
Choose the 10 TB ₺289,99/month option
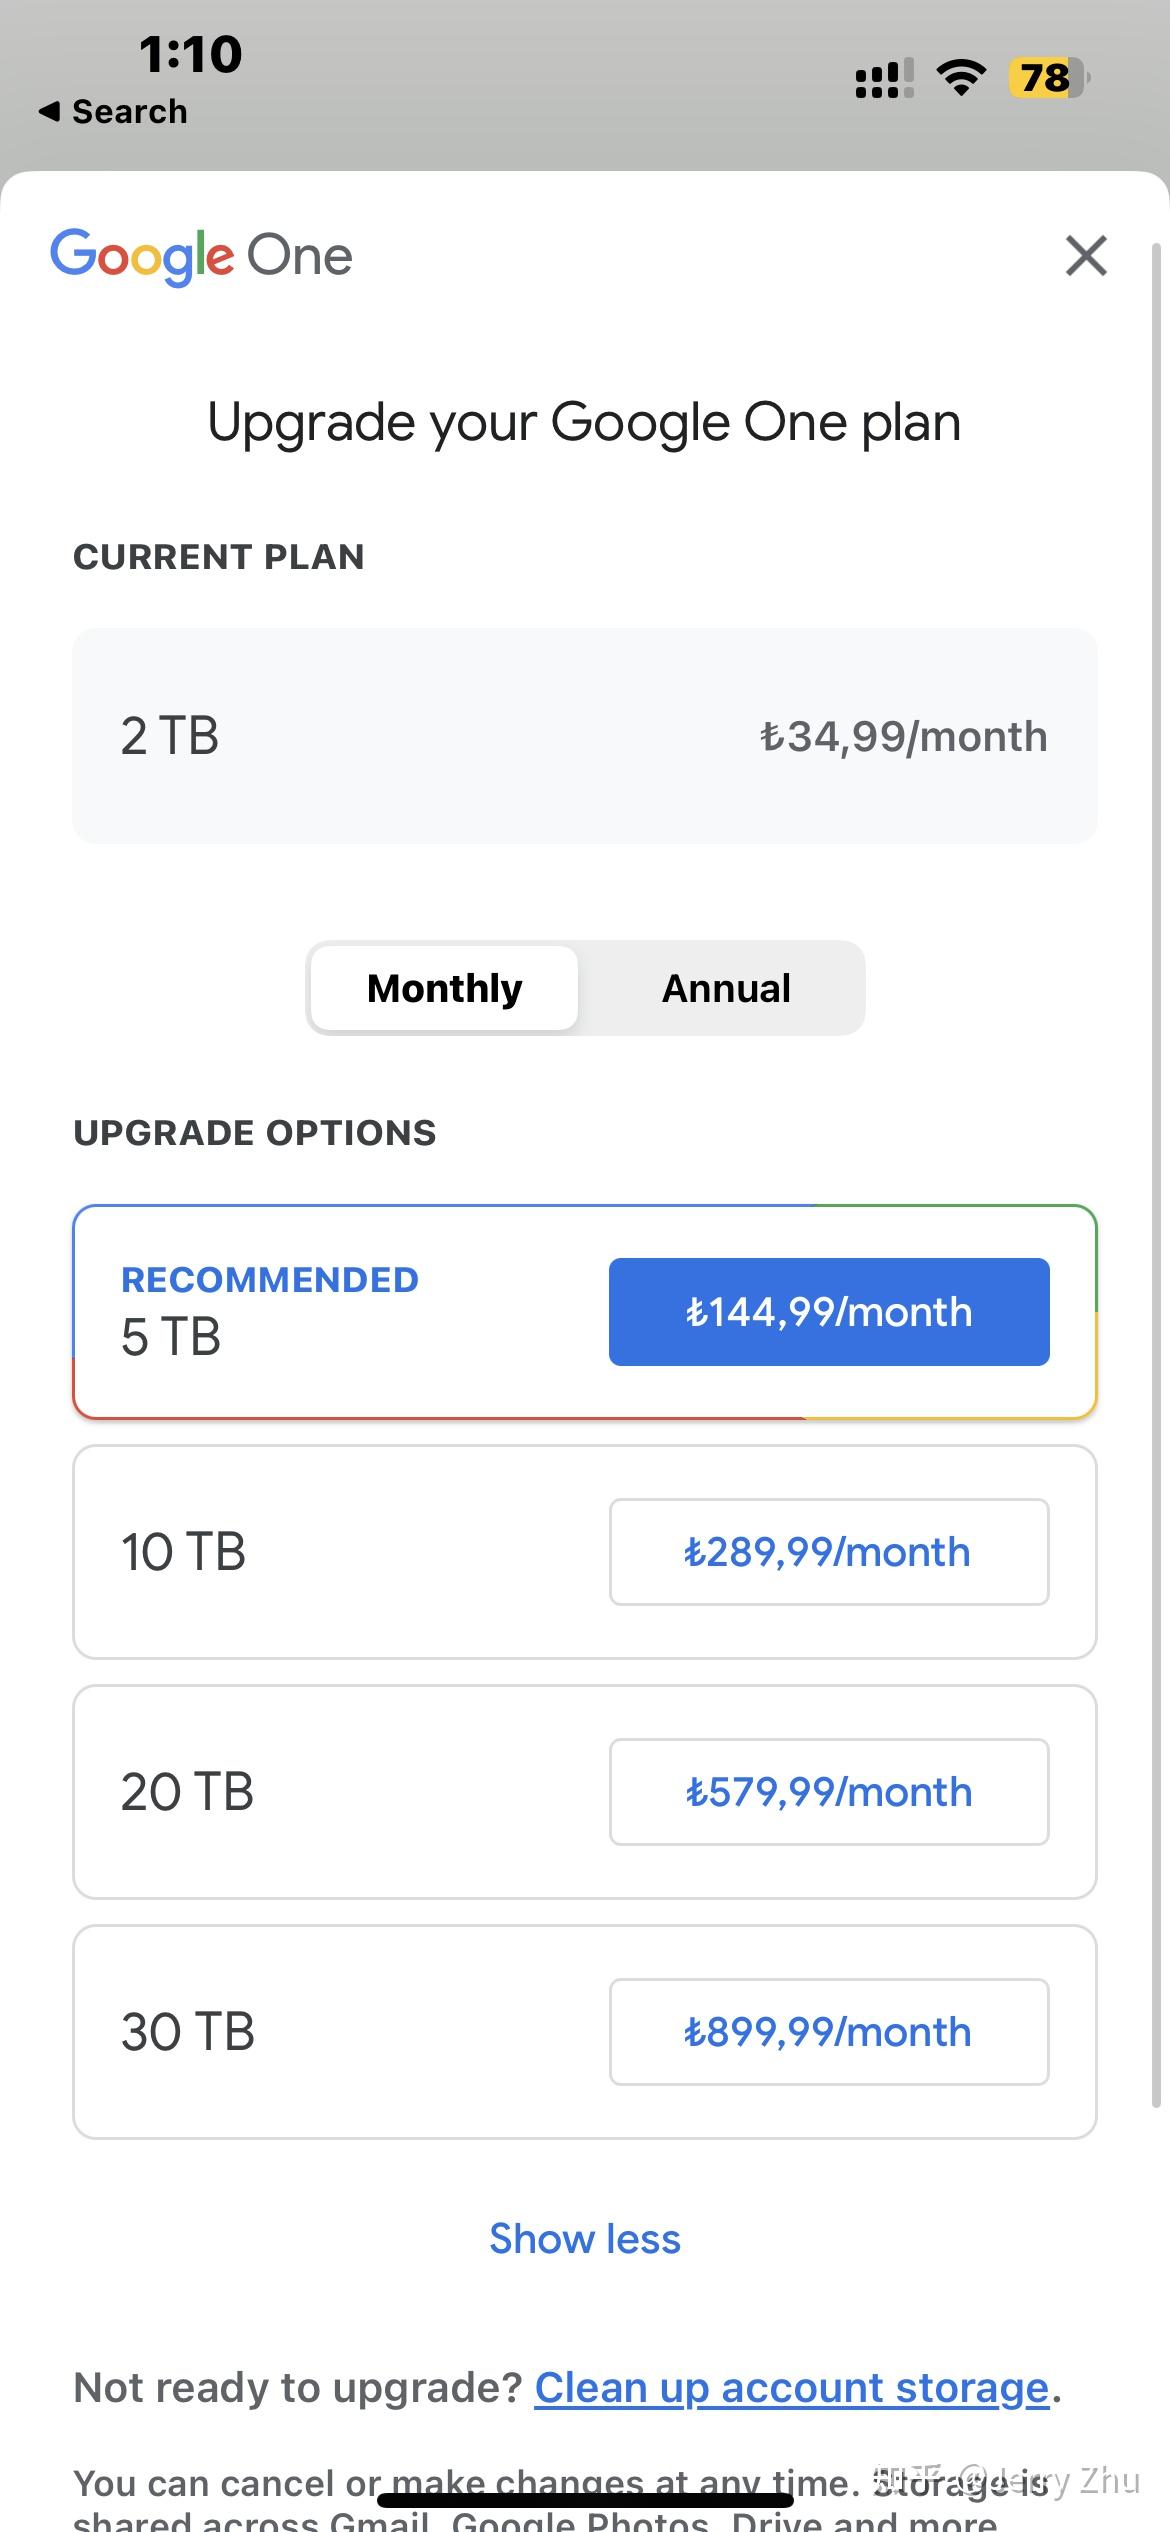pos(828,1551)
